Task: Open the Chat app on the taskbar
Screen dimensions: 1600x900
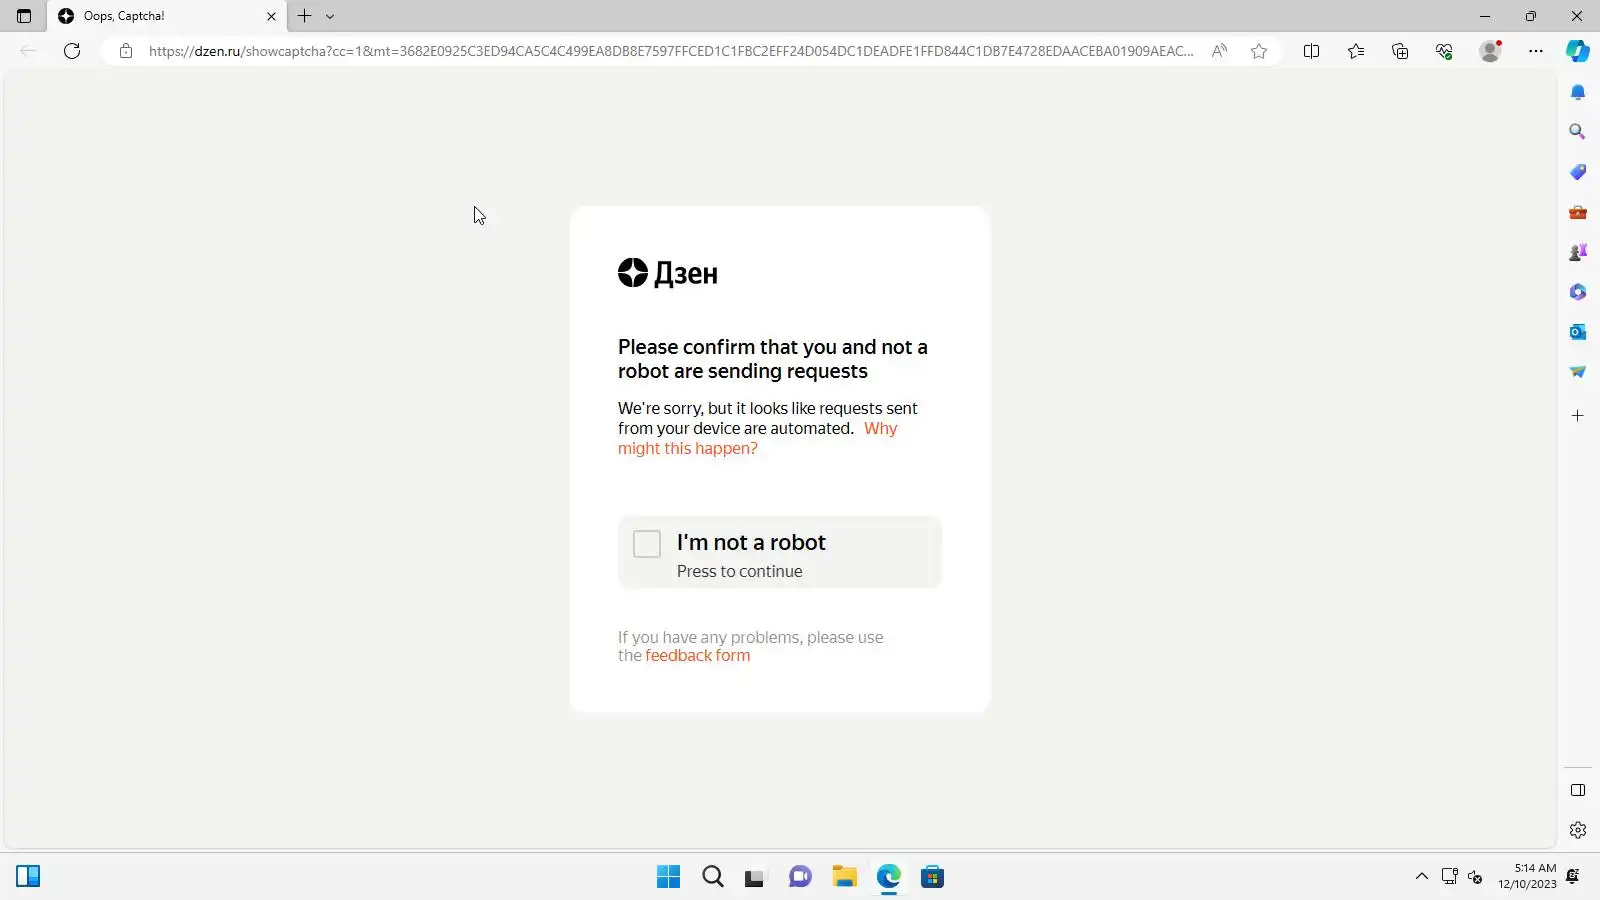Action: coord(800,877)
